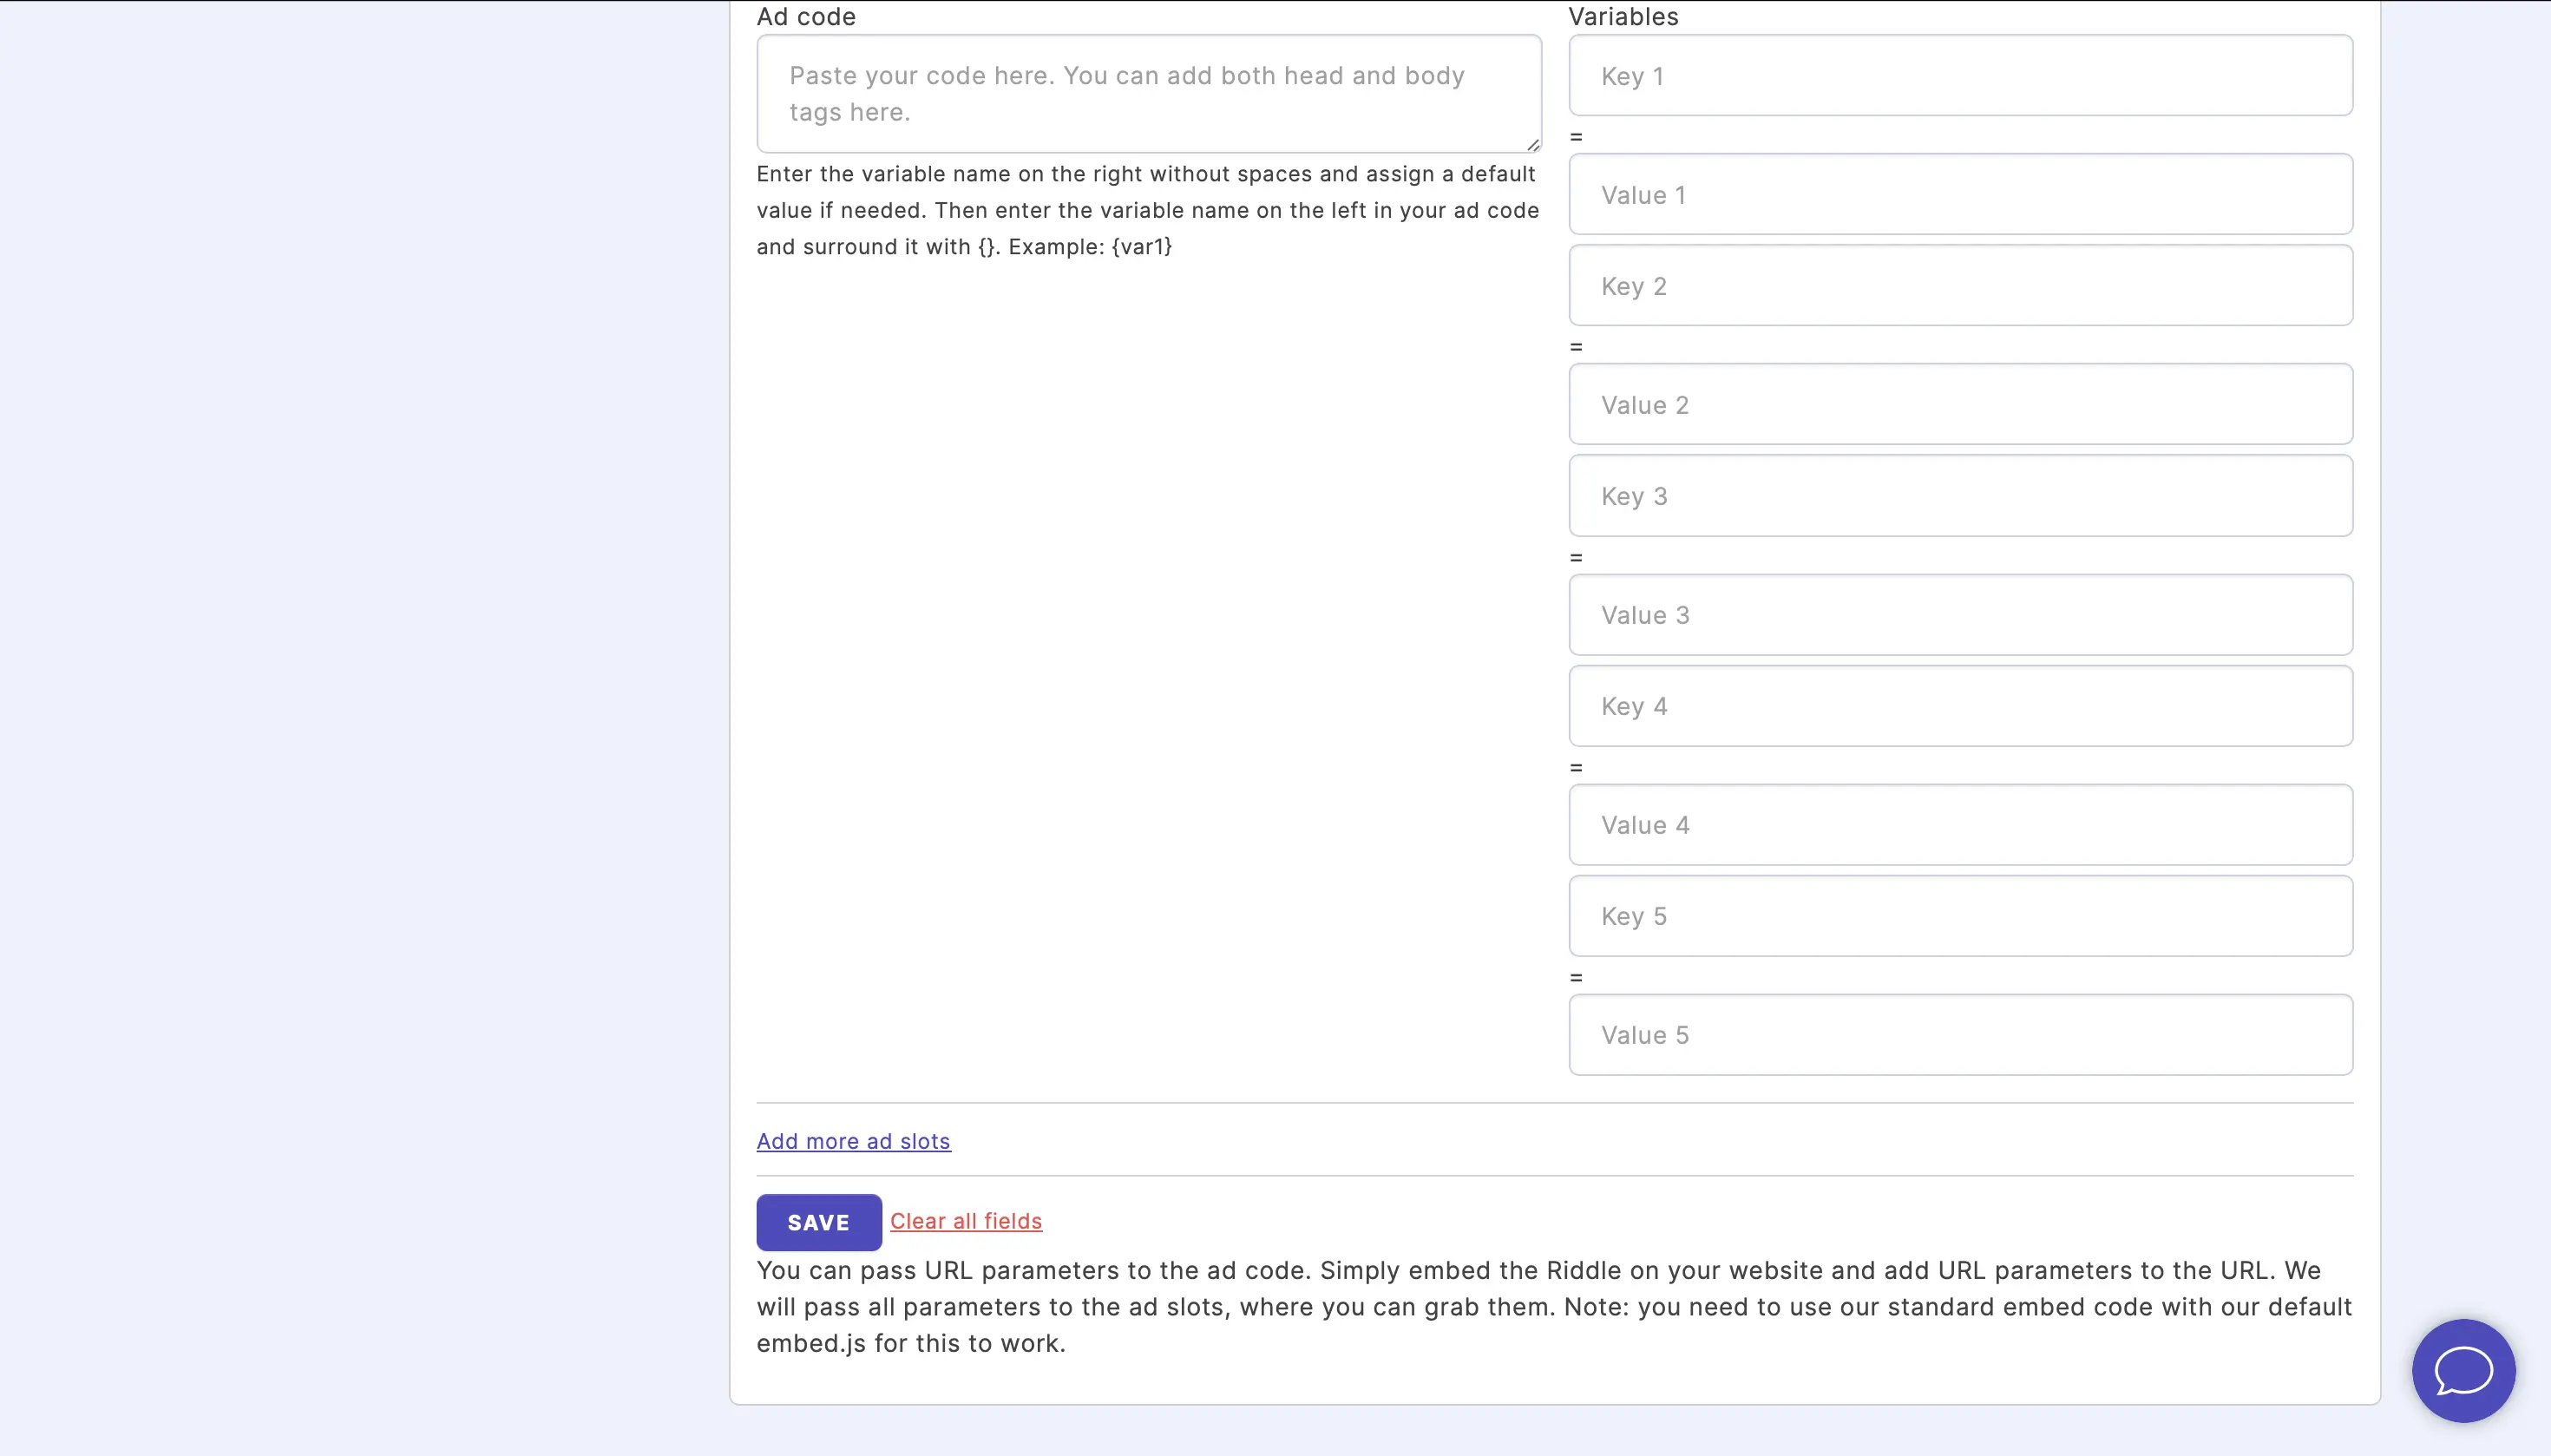Screen dimensions: 2551x1456
Task: Type in the Key 3 variable field
Action: tap(1961, 495)
